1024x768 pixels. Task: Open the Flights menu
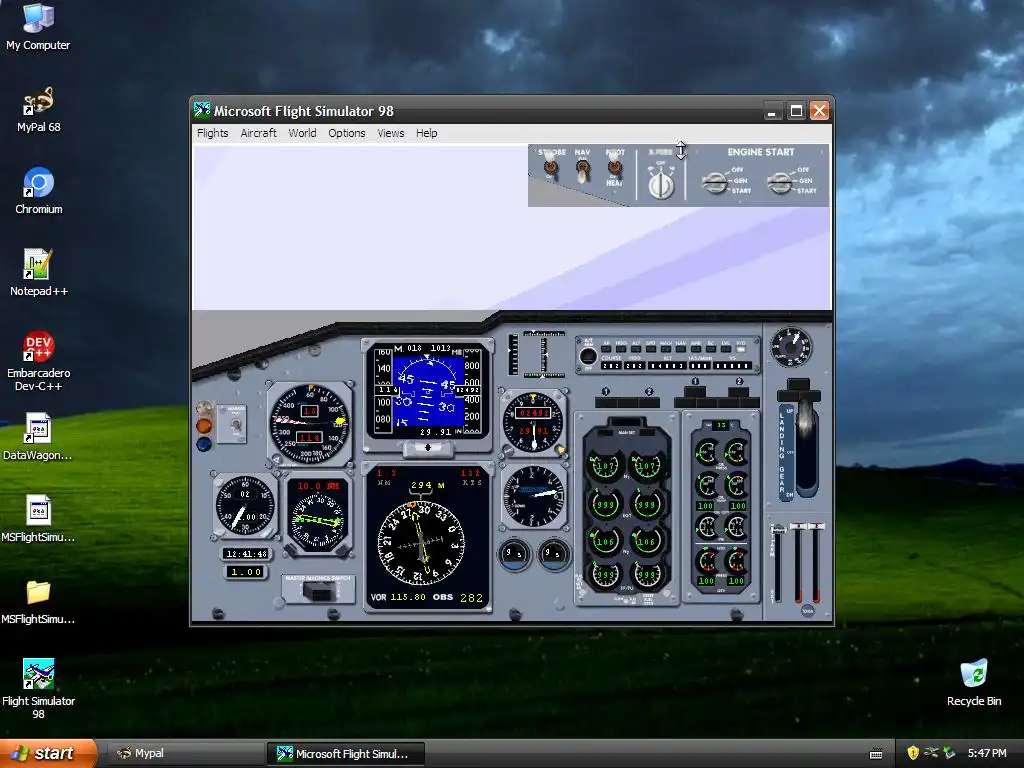pyautogui.click(x=212, y=133)
